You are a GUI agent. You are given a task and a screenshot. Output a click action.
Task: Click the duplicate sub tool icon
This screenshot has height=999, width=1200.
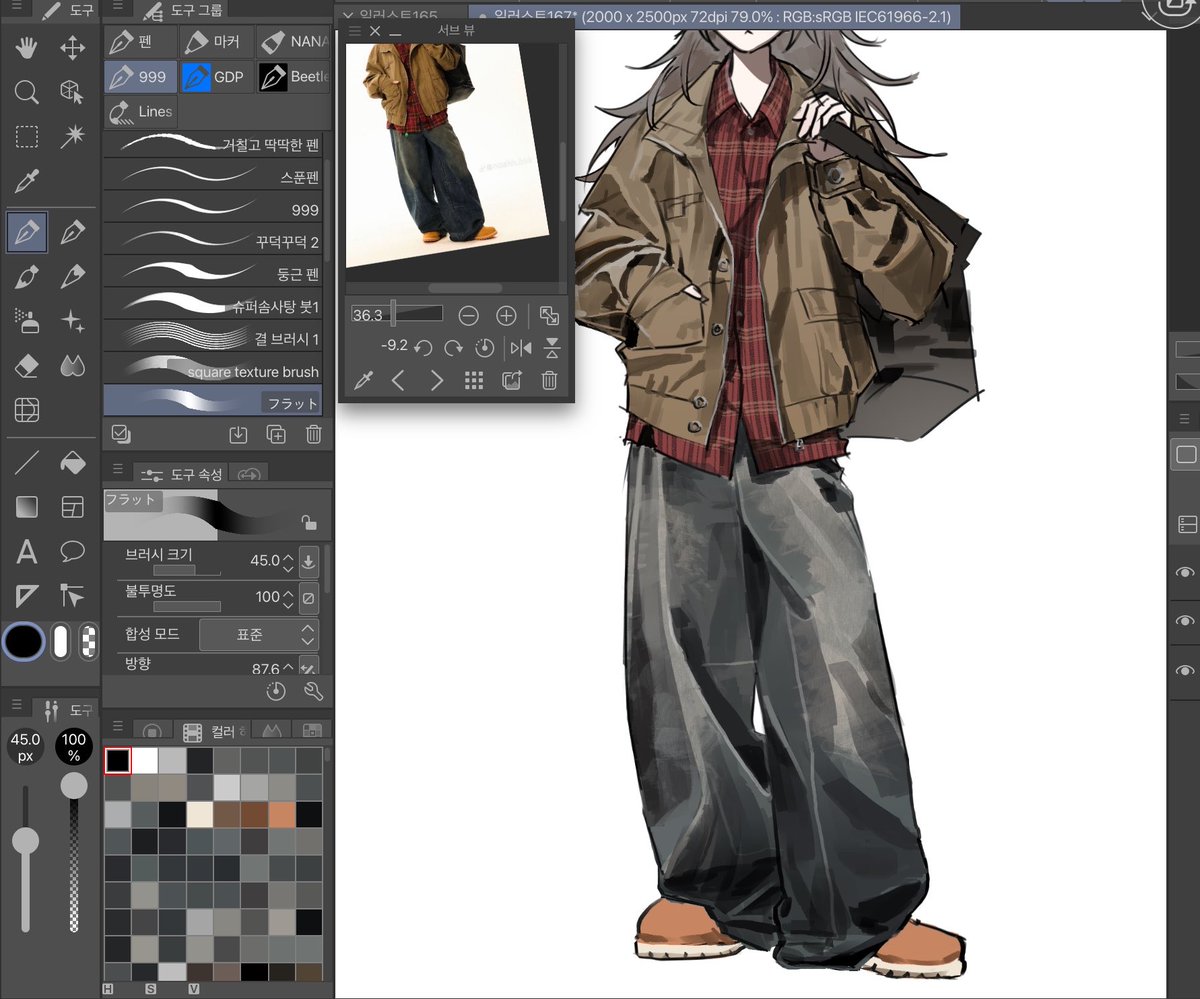276,434
